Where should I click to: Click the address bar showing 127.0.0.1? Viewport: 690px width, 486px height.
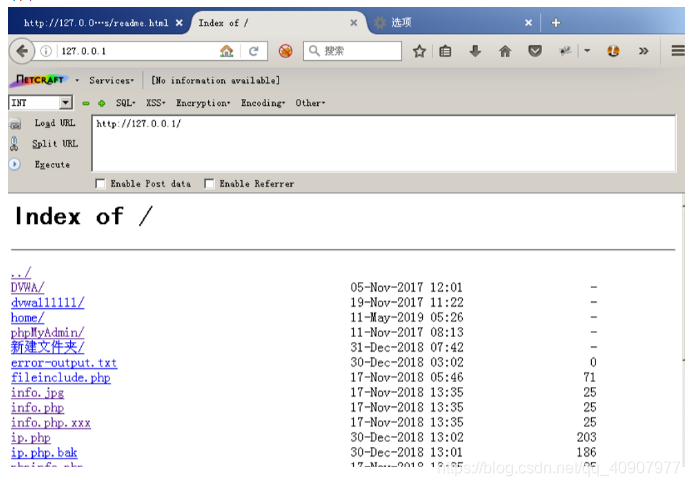[136, 51]
